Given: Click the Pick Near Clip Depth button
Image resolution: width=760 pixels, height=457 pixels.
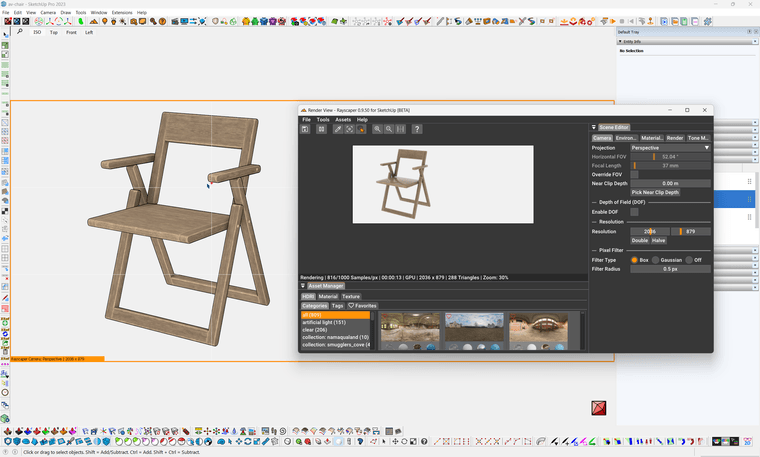Looking at the screenshot, I should (x=655, y=192).
